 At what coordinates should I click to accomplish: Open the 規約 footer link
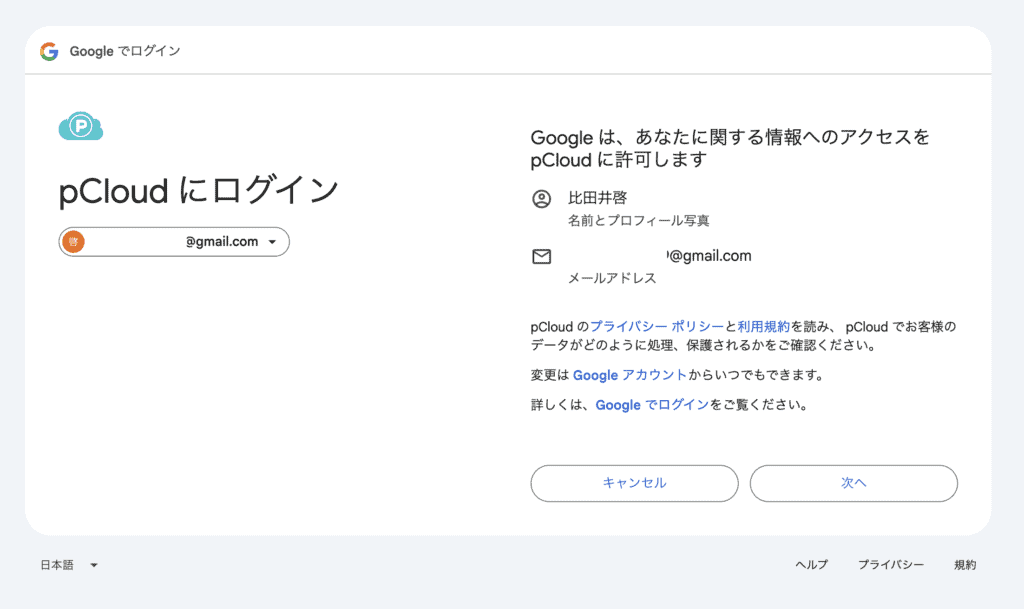[965, 565]
